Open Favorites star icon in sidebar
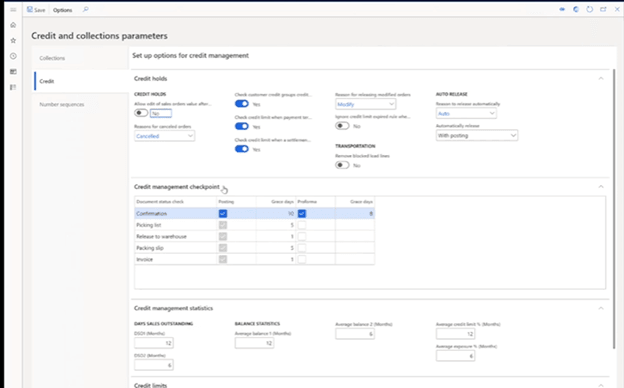This screenshot has width=624, height=388. pyautogui.click(x=13, y=41)
